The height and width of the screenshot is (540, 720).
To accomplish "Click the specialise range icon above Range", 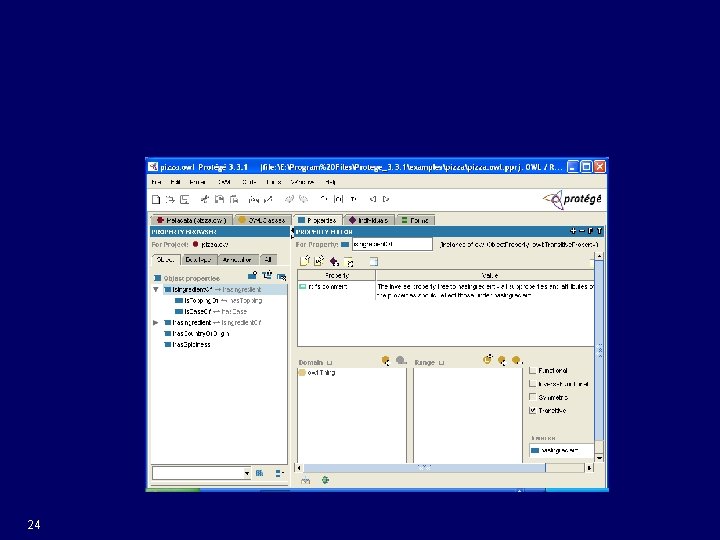I will coord(488,360).
